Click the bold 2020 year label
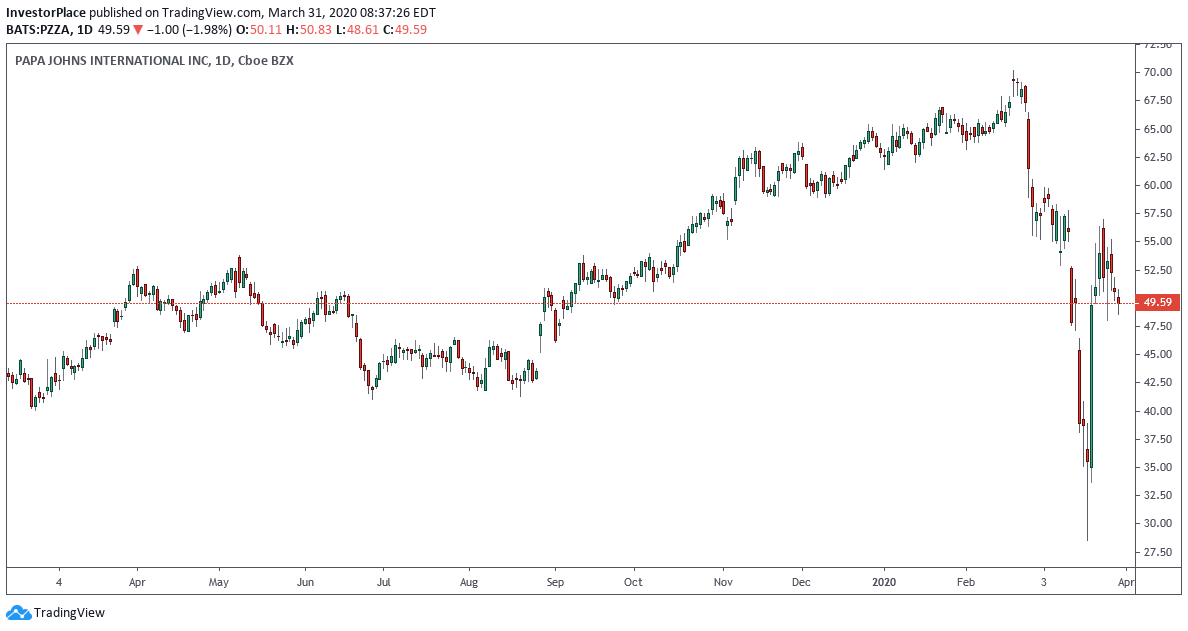This screenshot has width=1188, height=631. (884, 583)
